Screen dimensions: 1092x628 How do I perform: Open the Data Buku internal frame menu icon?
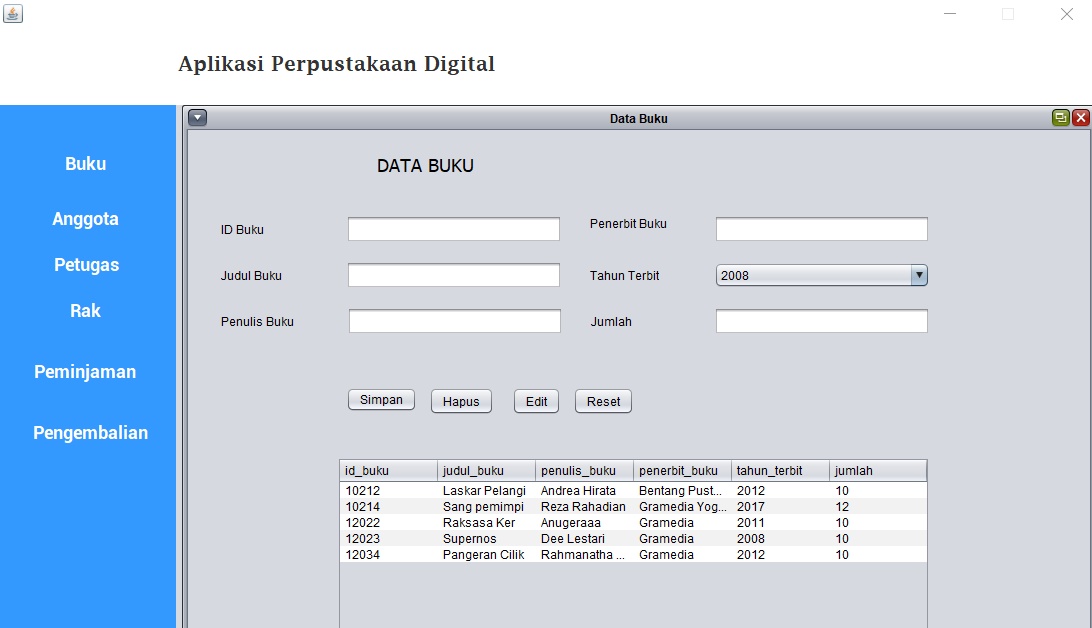(x=197, y=118)
